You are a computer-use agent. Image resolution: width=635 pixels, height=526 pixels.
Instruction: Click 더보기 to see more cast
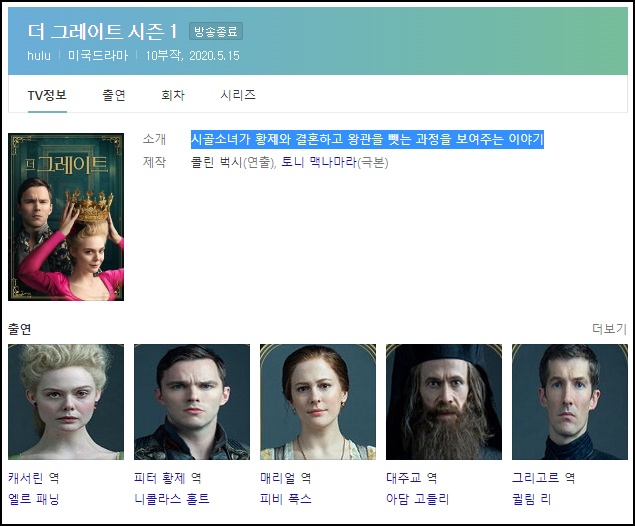609,329
